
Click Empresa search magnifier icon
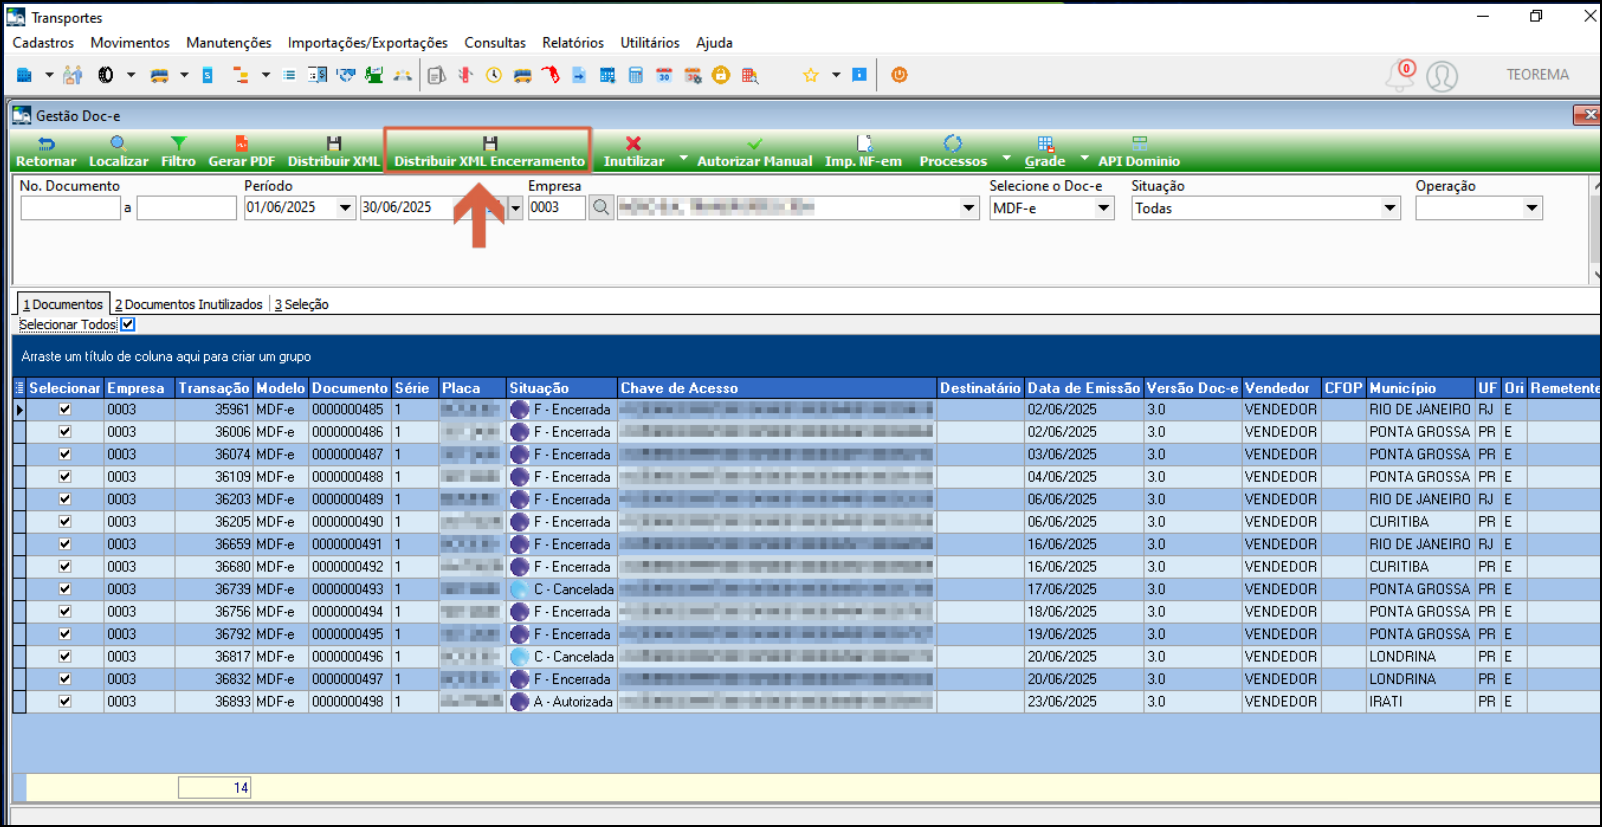601,208
